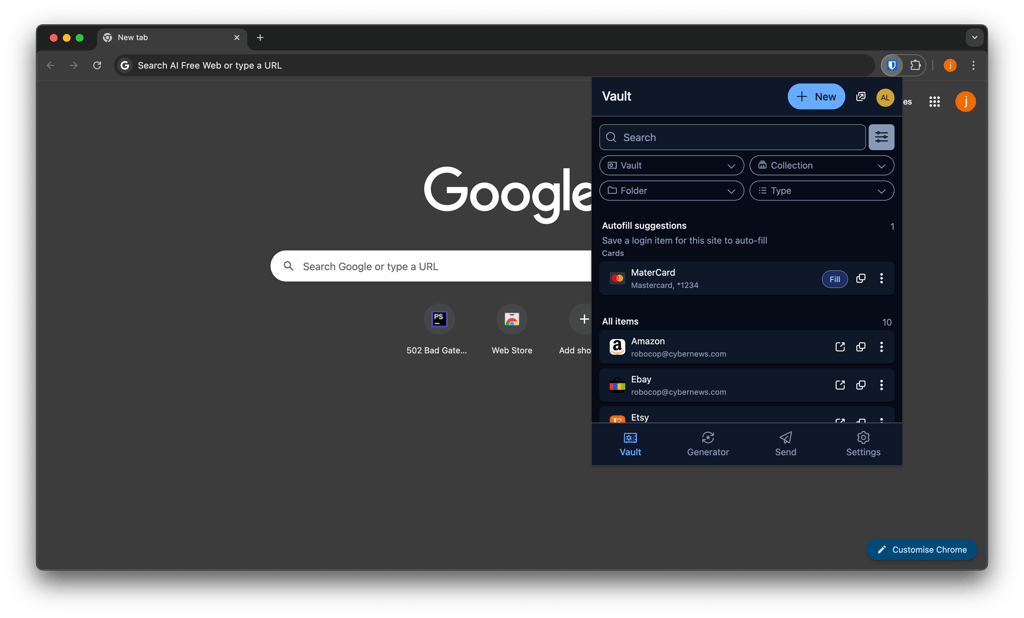
Task: Open the Google apps grid icon
Action: click(935, 102)
